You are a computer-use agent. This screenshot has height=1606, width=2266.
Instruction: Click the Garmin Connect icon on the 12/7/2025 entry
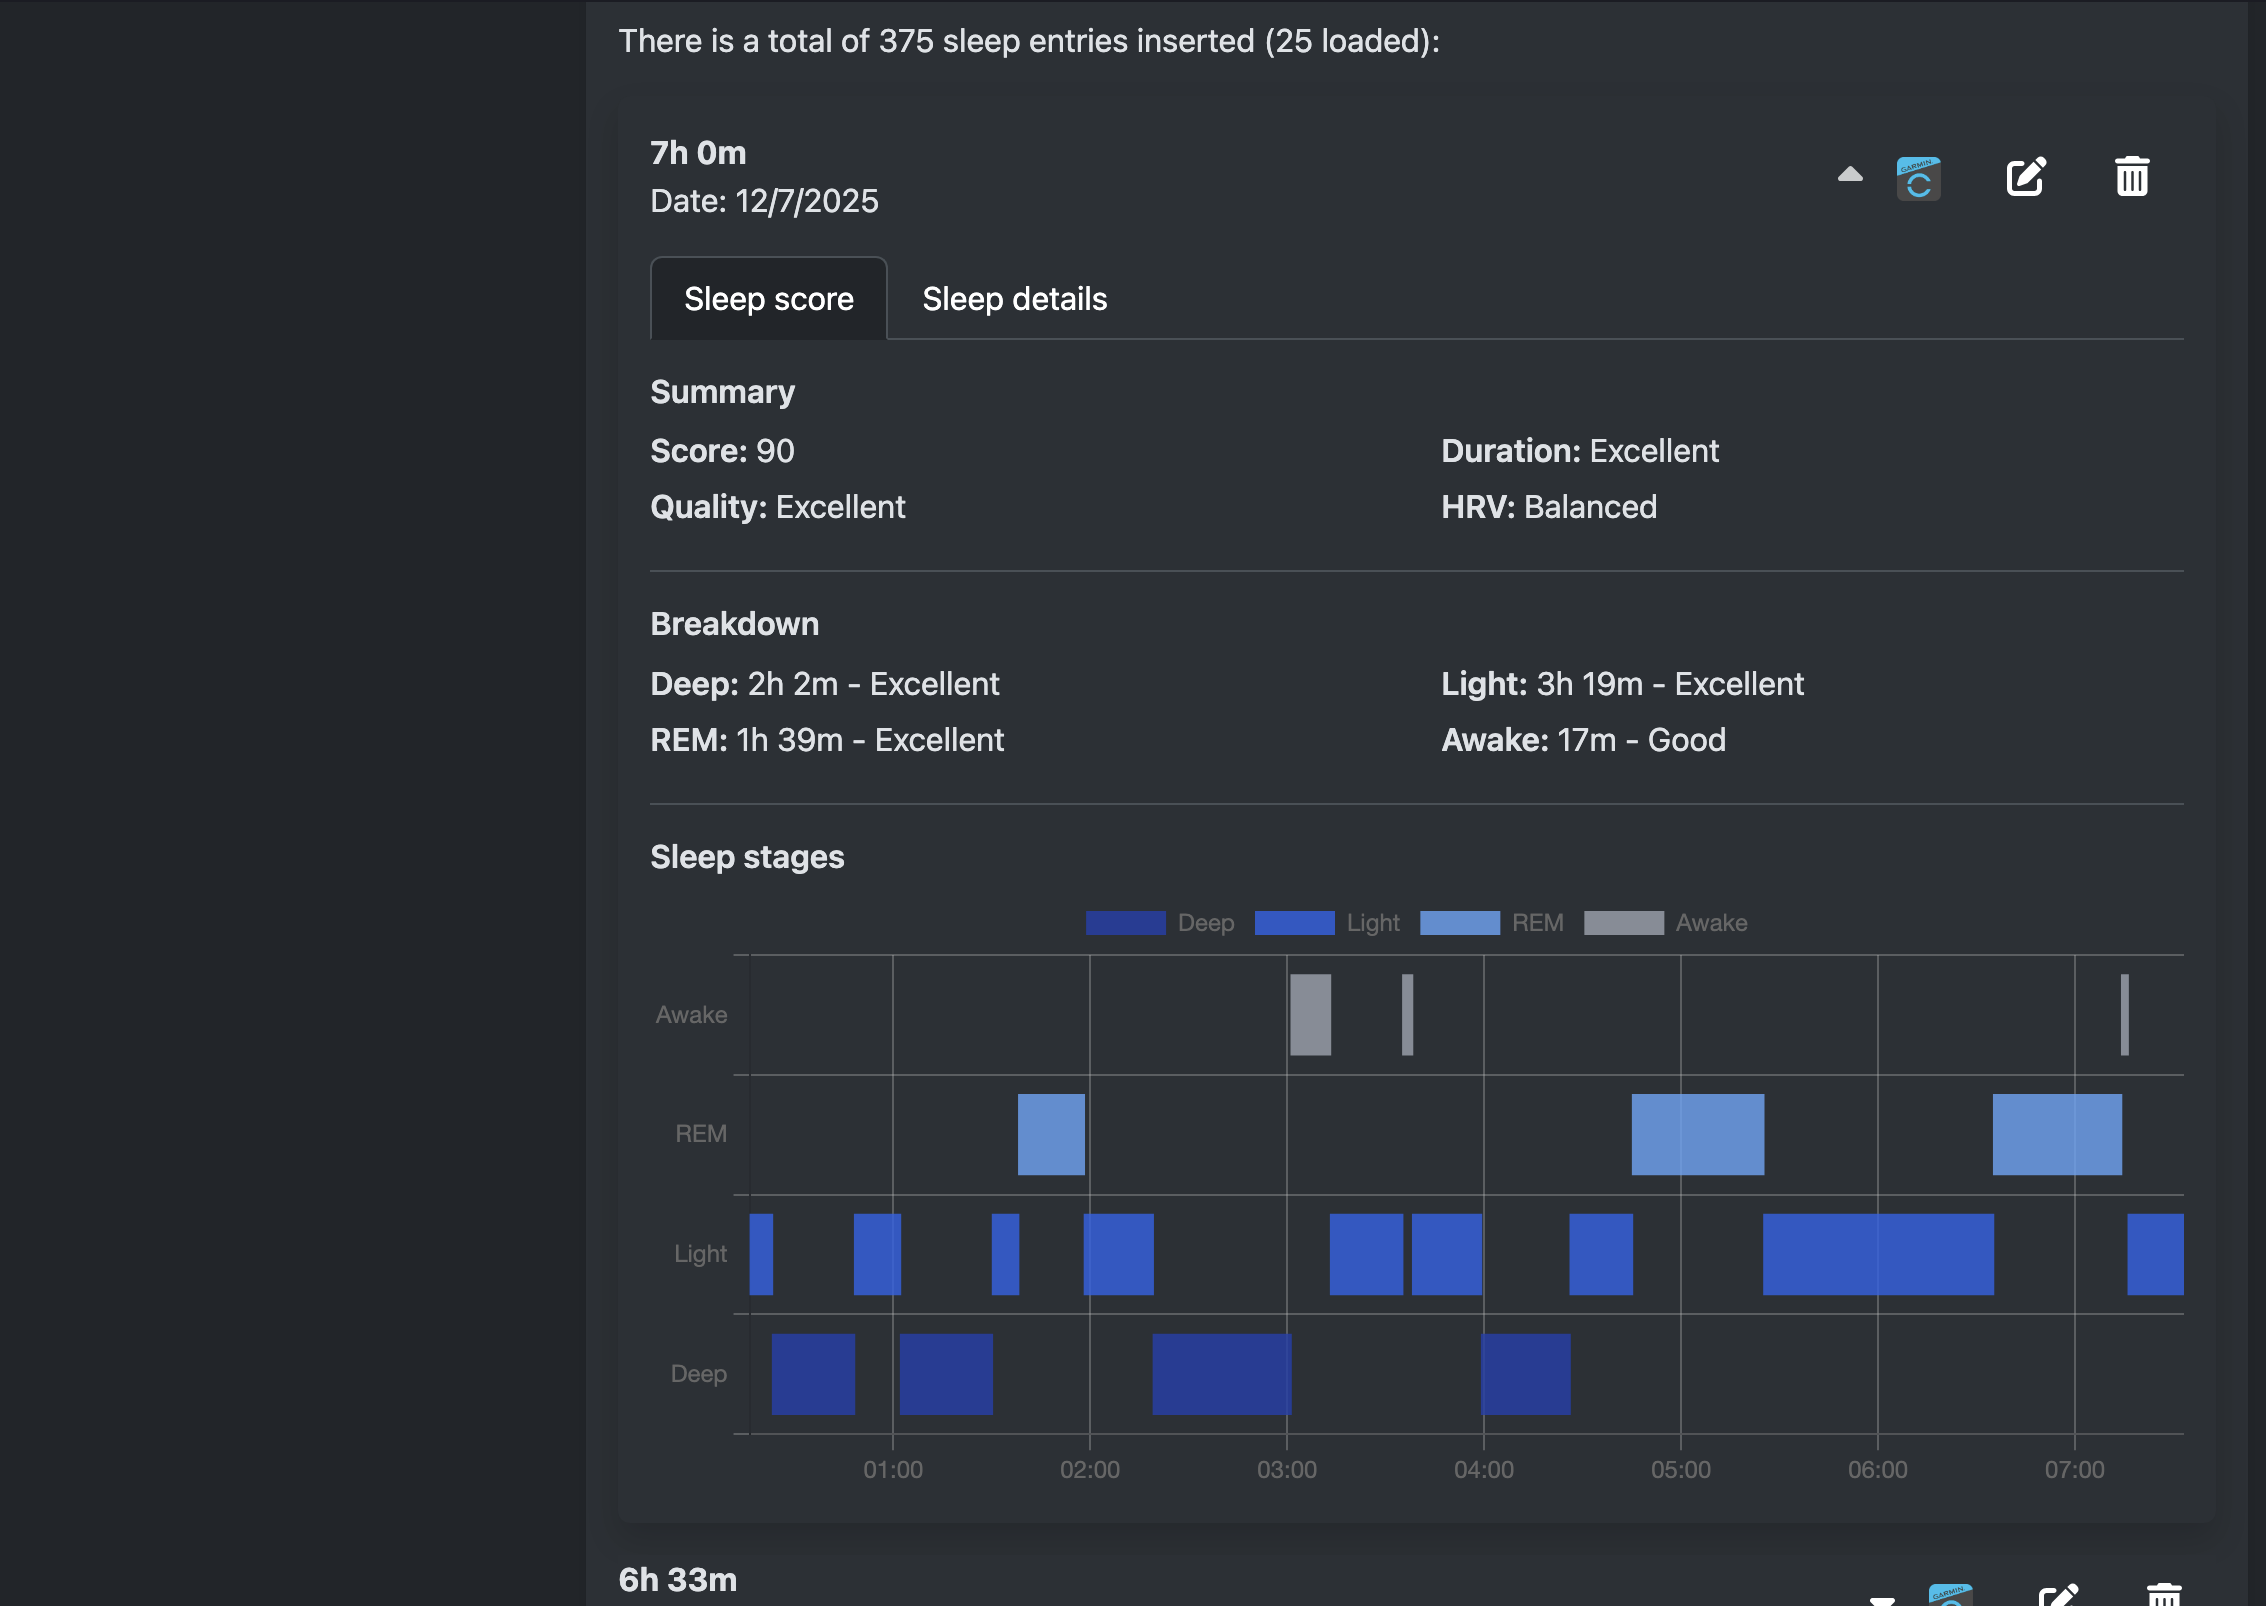(1917, 176)
